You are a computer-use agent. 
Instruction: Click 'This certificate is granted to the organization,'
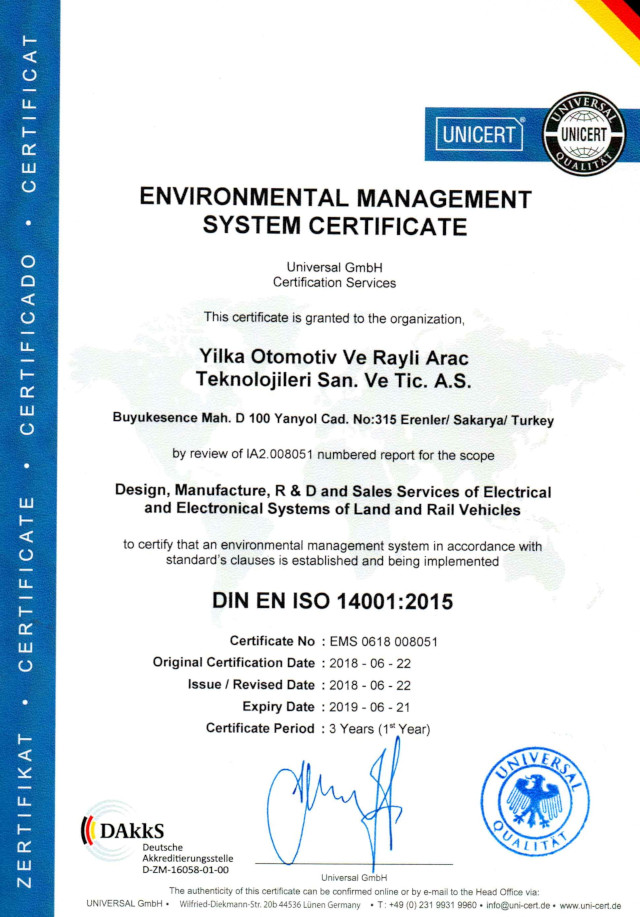click(x=335, y=319)
